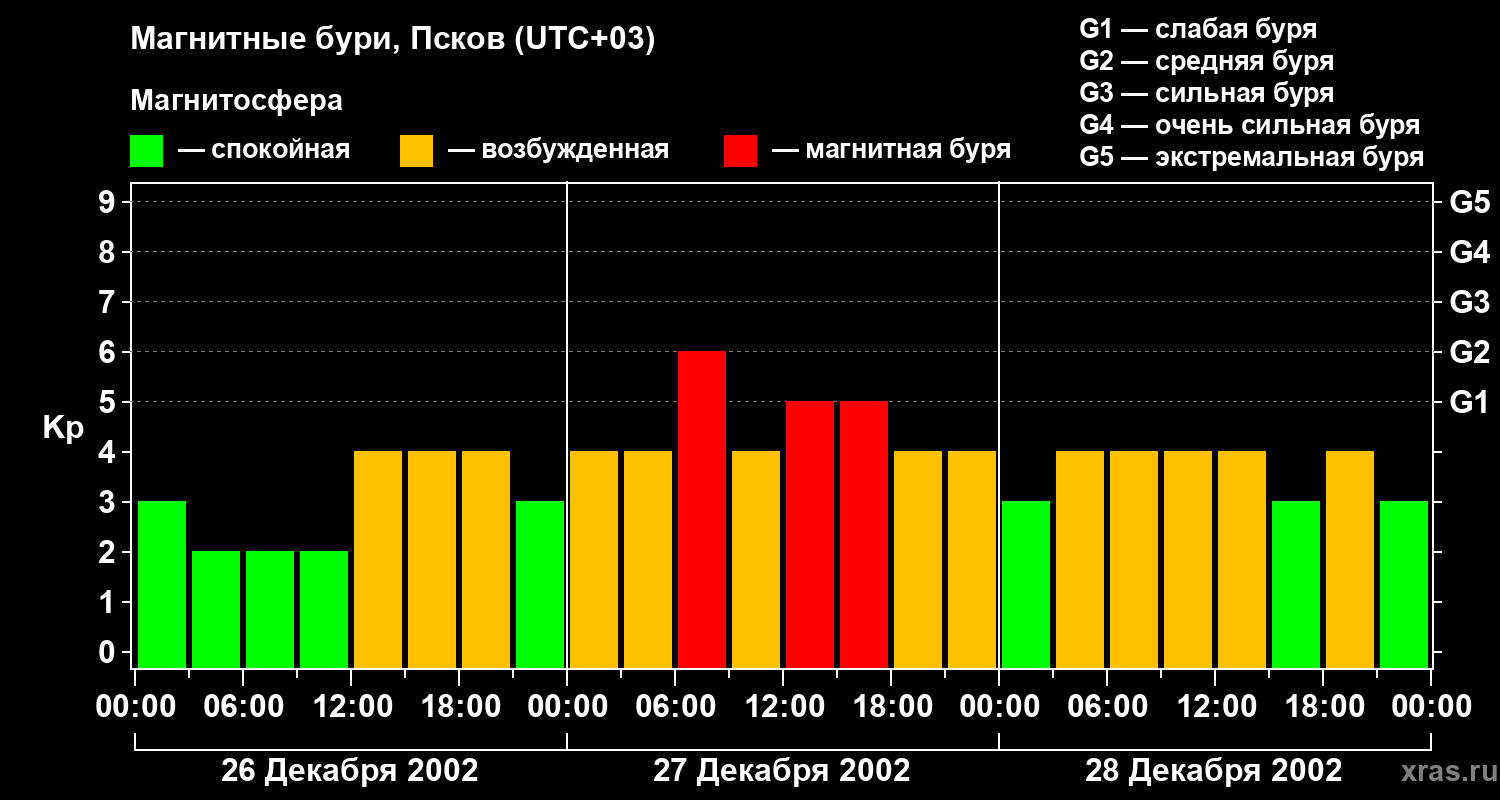The image size is (1500, 800).
Task: Click the 'G1' label on the right axis
Action: [x=1470, y=402]
